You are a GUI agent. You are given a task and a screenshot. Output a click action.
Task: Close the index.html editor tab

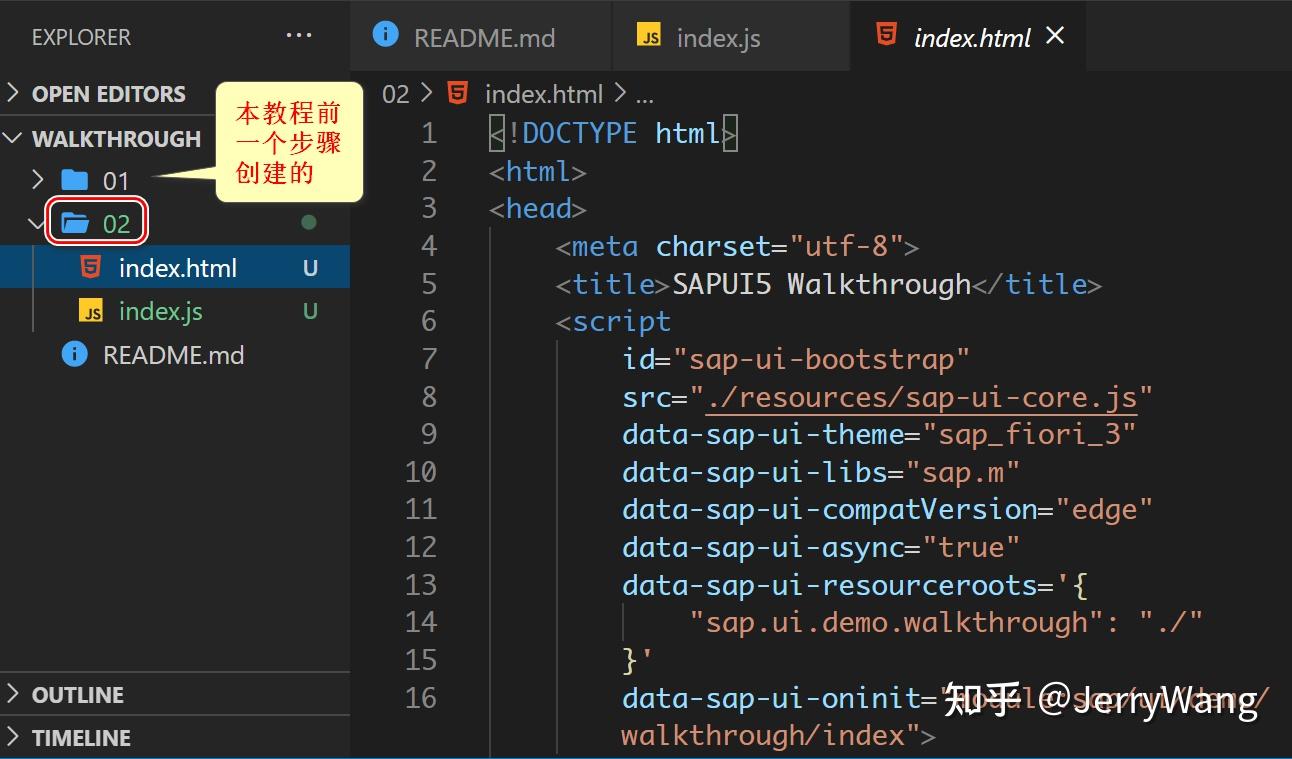click(x=1055, y=35)
